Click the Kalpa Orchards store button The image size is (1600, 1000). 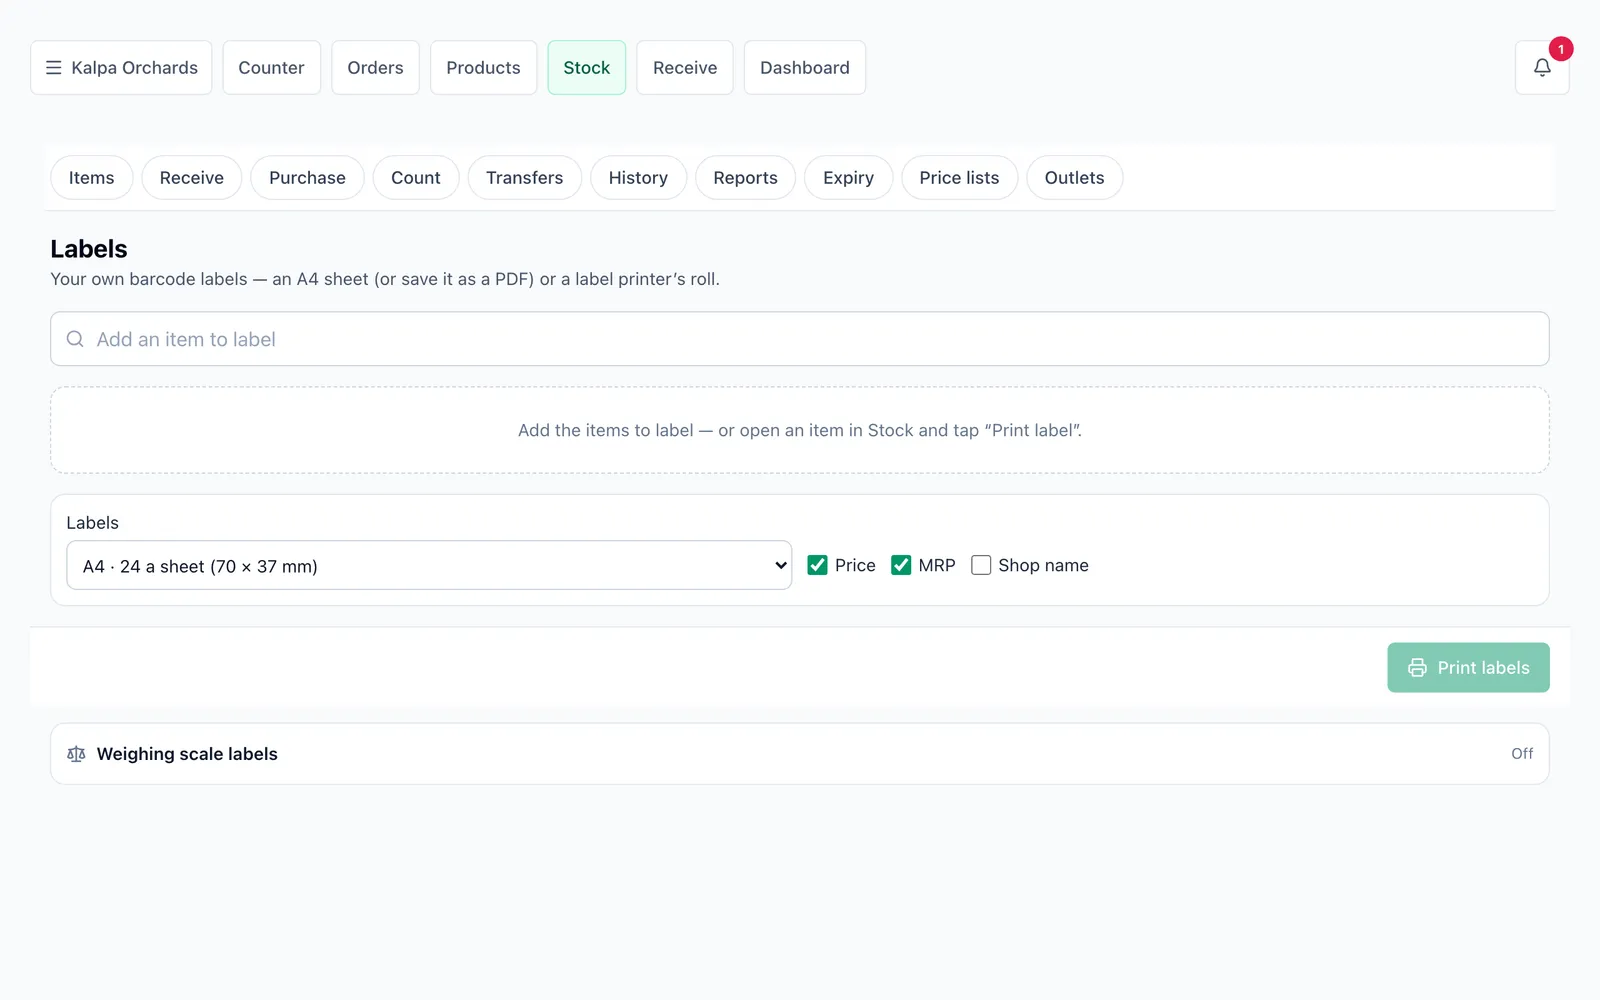coord(121,68)
